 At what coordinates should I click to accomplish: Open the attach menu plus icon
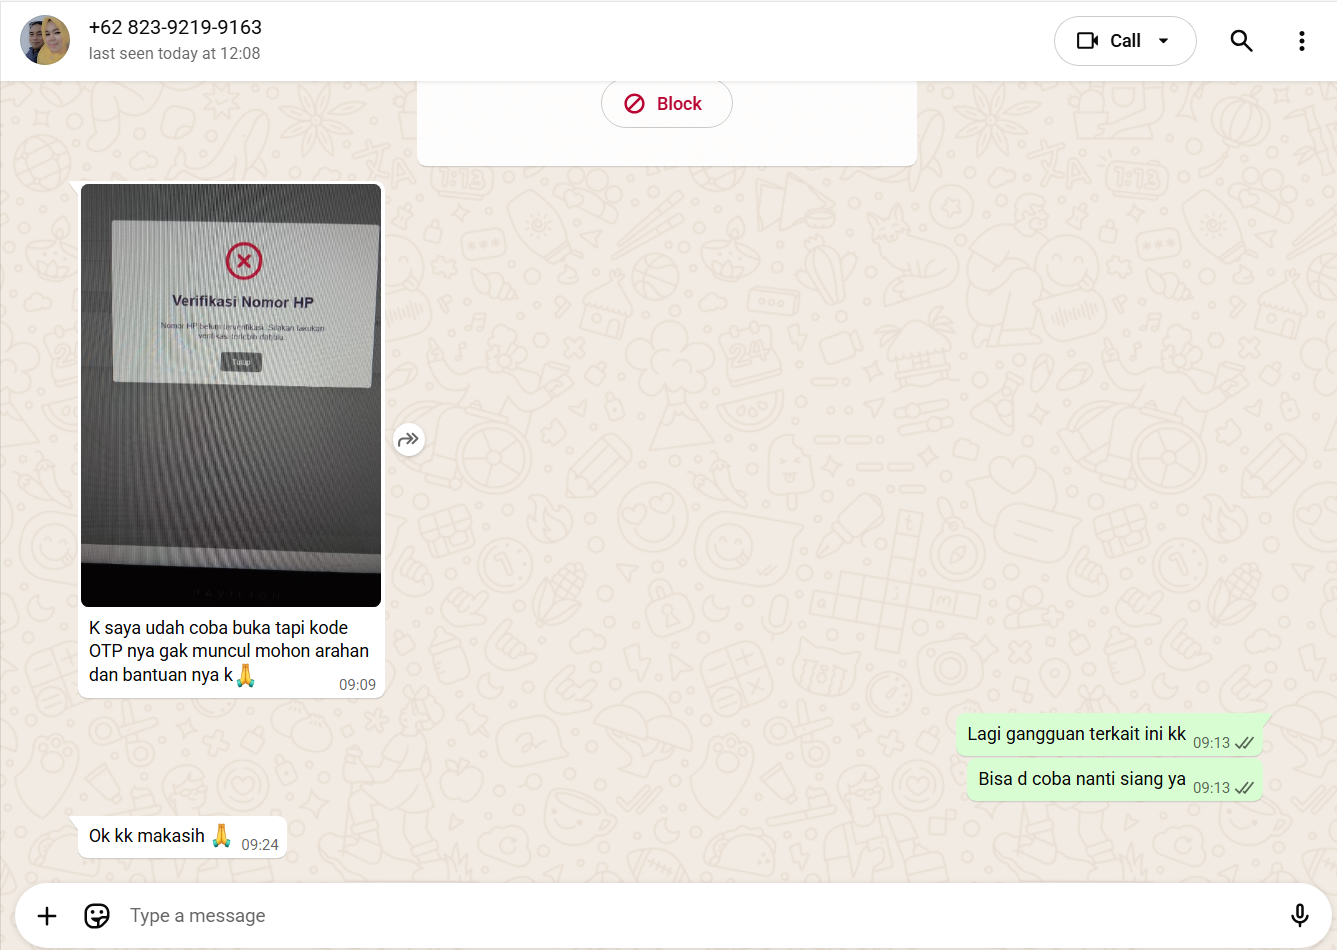pyautogui.click(x=47, y=916)
